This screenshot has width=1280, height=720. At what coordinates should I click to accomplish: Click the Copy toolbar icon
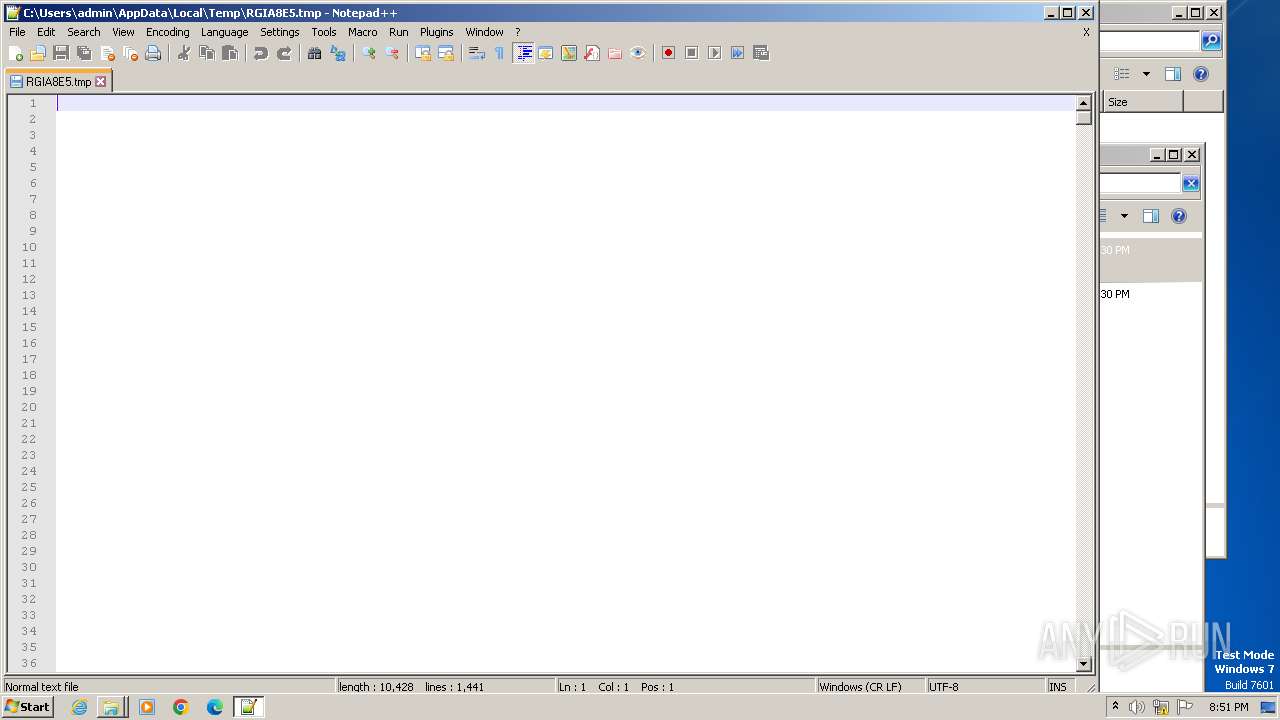(x=207, y=53)
